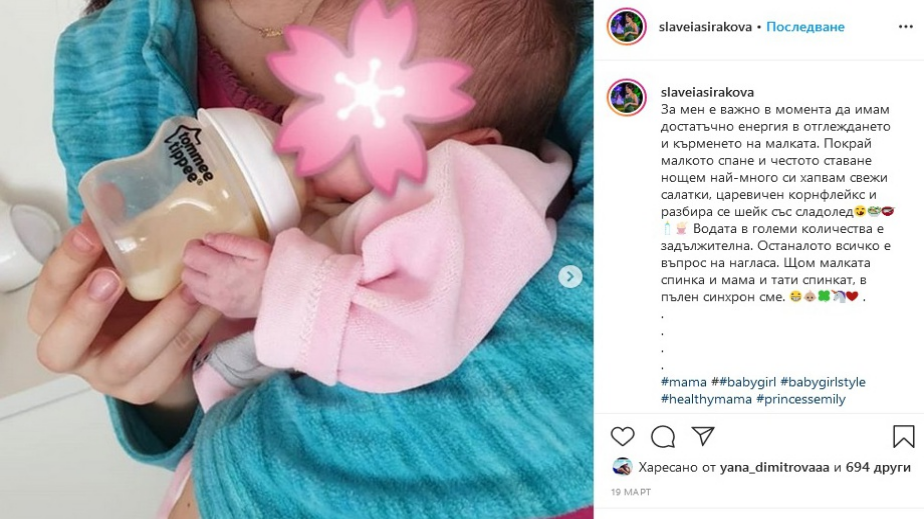
Task: Open the three-dot more options menu
Action: point(906,27)
